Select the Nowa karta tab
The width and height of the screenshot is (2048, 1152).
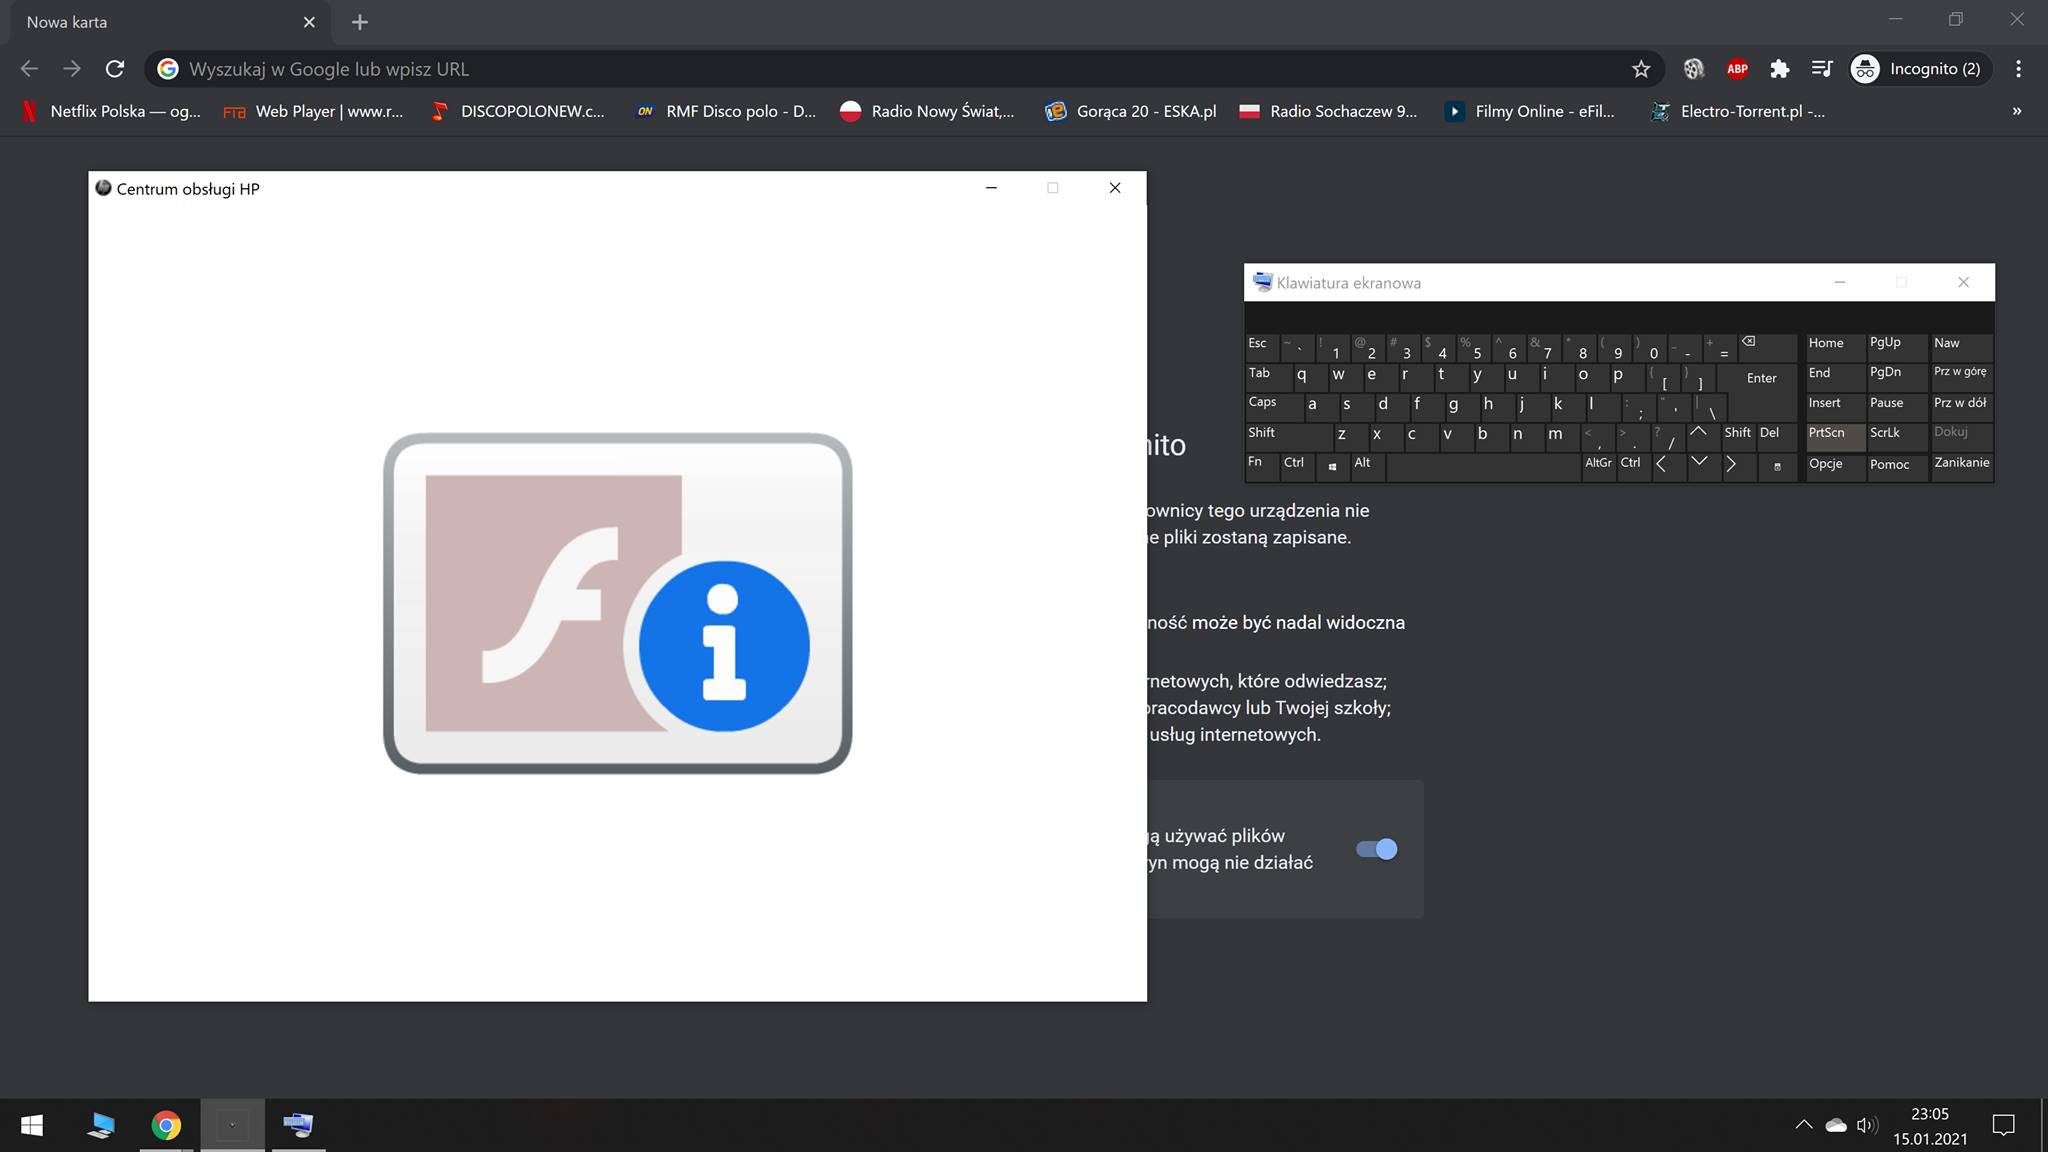coord(150,22)
